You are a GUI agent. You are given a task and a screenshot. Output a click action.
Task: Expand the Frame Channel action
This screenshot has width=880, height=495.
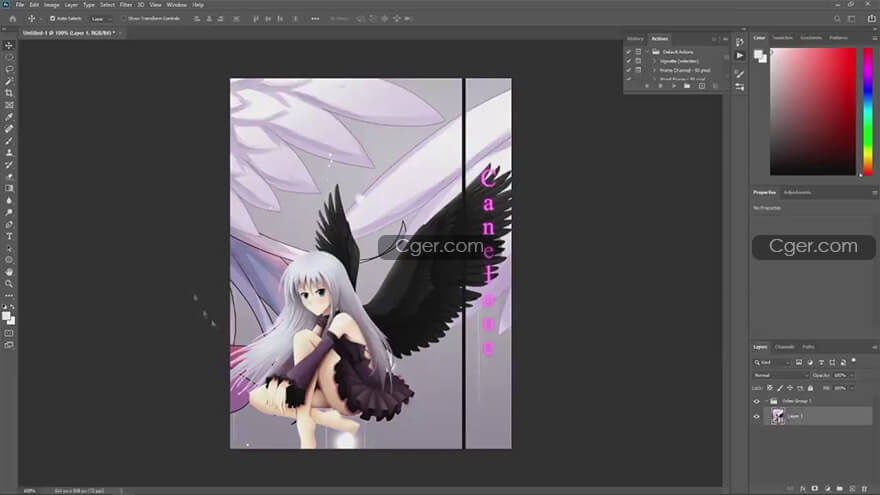(654, 70)
